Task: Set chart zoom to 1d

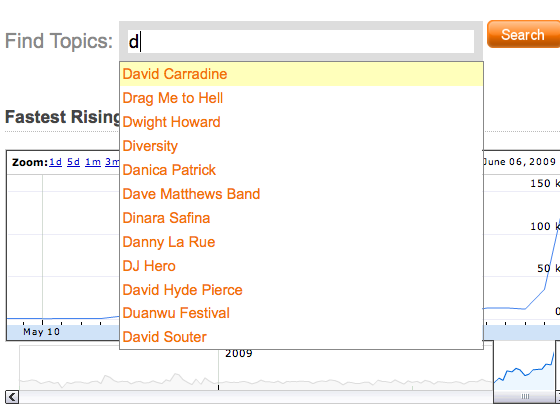Action: (x=55, y=162)
